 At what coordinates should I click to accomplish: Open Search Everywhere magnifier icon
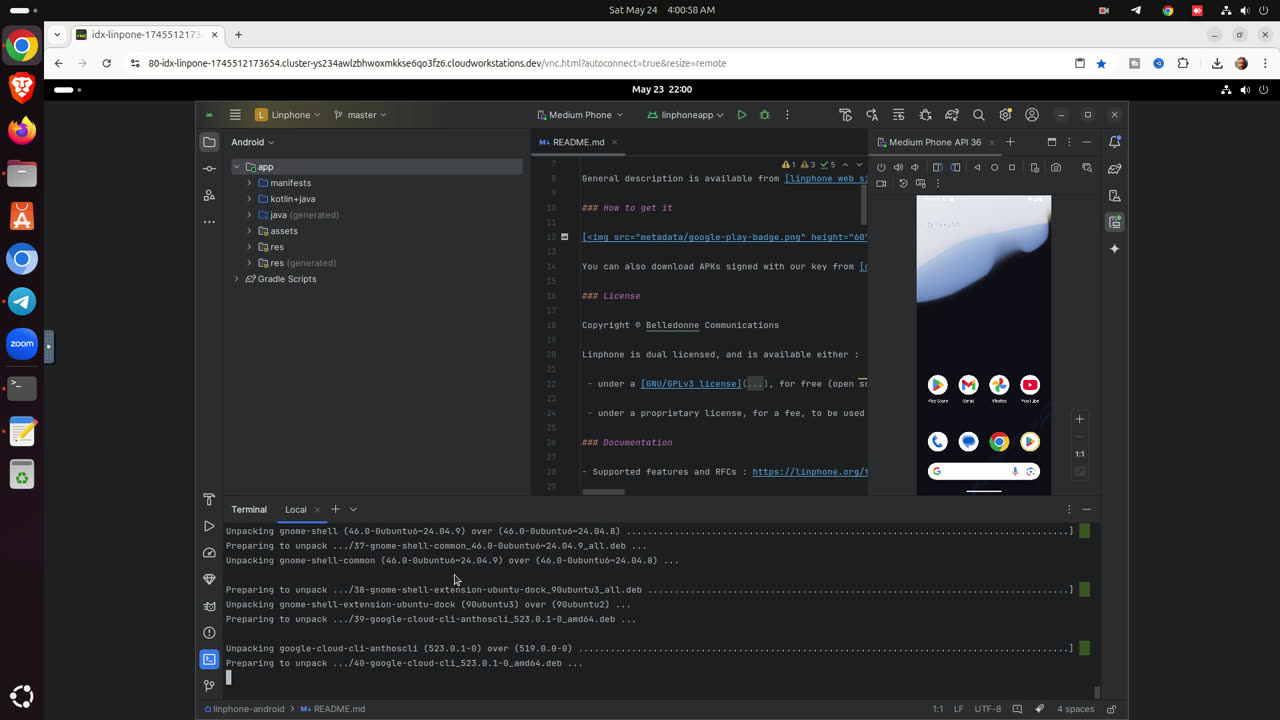979,115
